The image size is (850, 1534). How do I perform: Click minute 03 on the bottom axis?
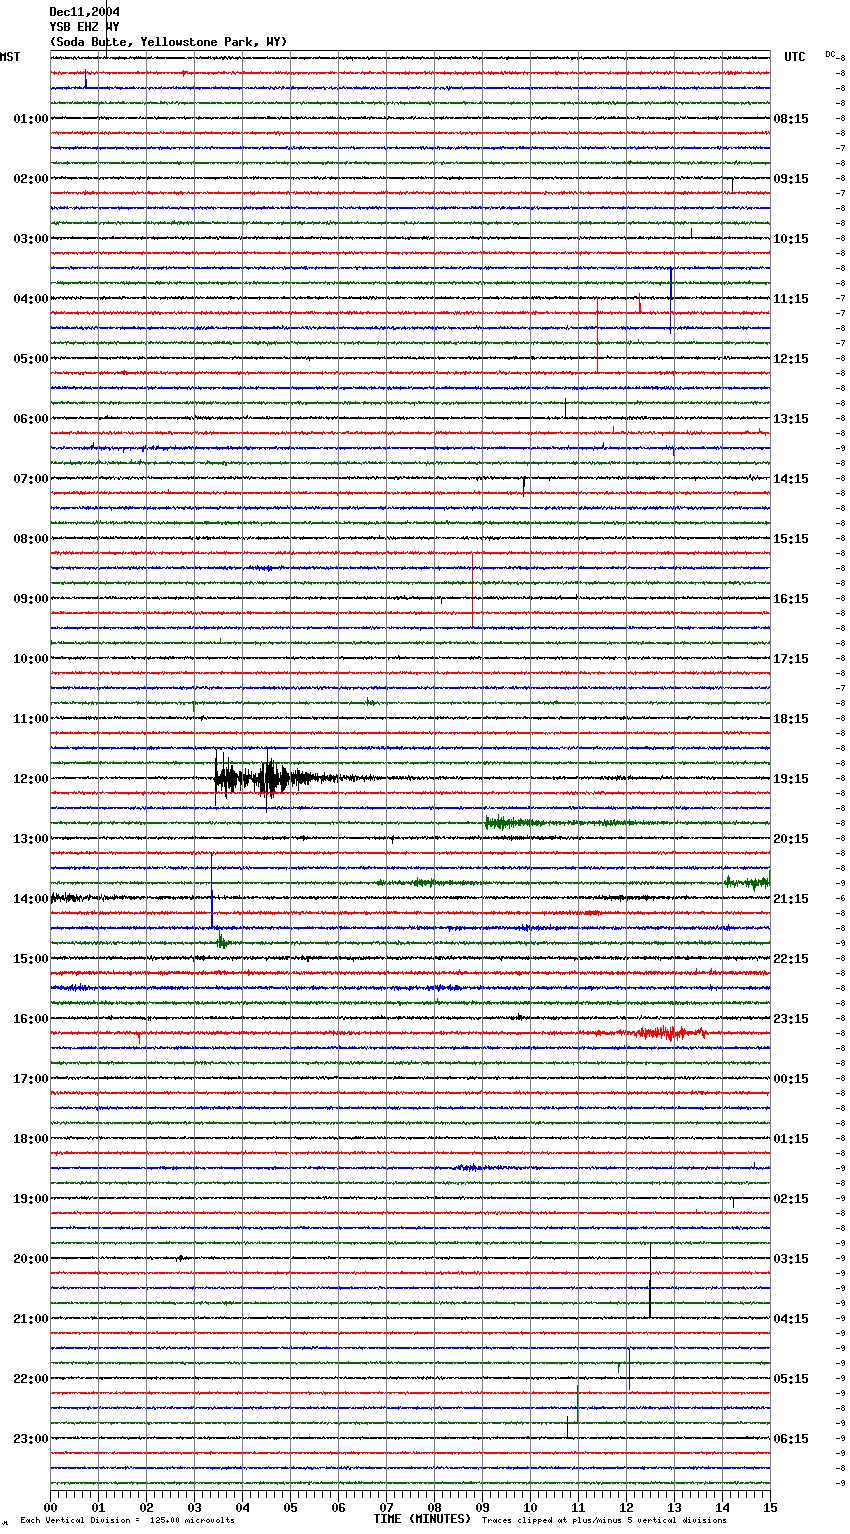(x=194, y=1507)
